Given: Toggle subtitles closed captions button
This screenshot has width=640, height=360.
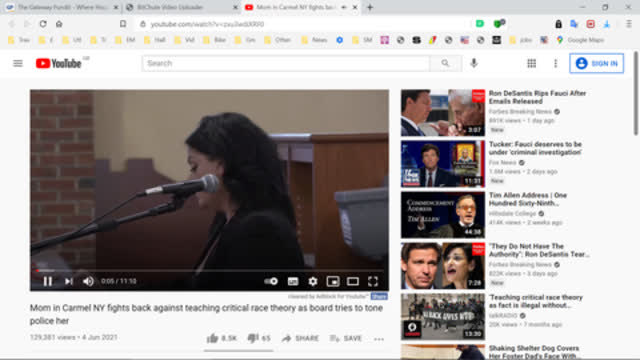Looking at the screenshot, I should click(x=293, y=281).
